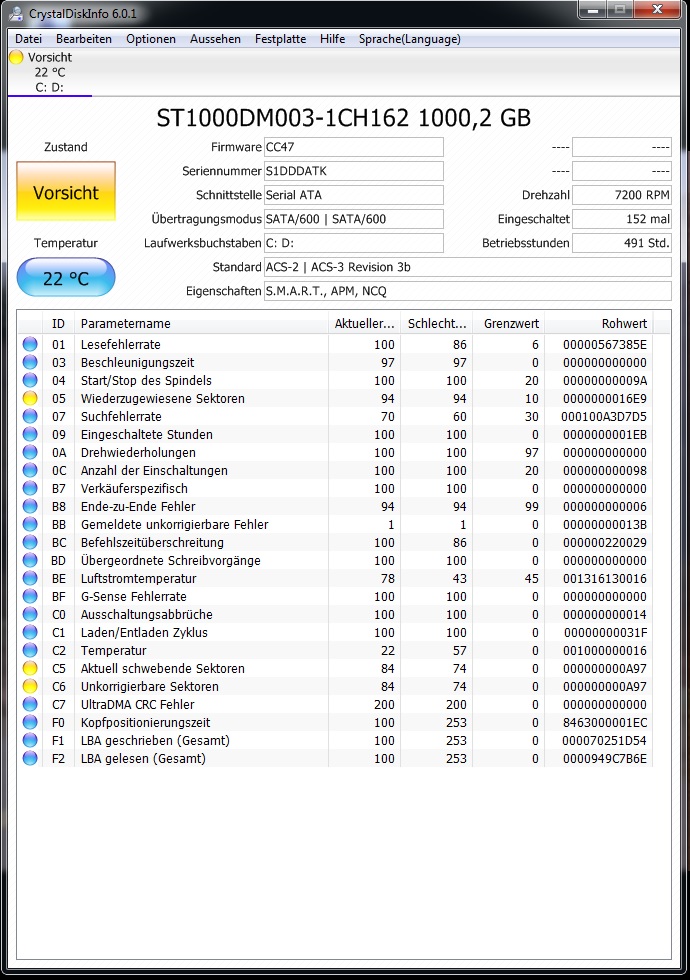Open the Optionen menu
The height and width of the screenshot is (980, 690).
click(151, 39)
